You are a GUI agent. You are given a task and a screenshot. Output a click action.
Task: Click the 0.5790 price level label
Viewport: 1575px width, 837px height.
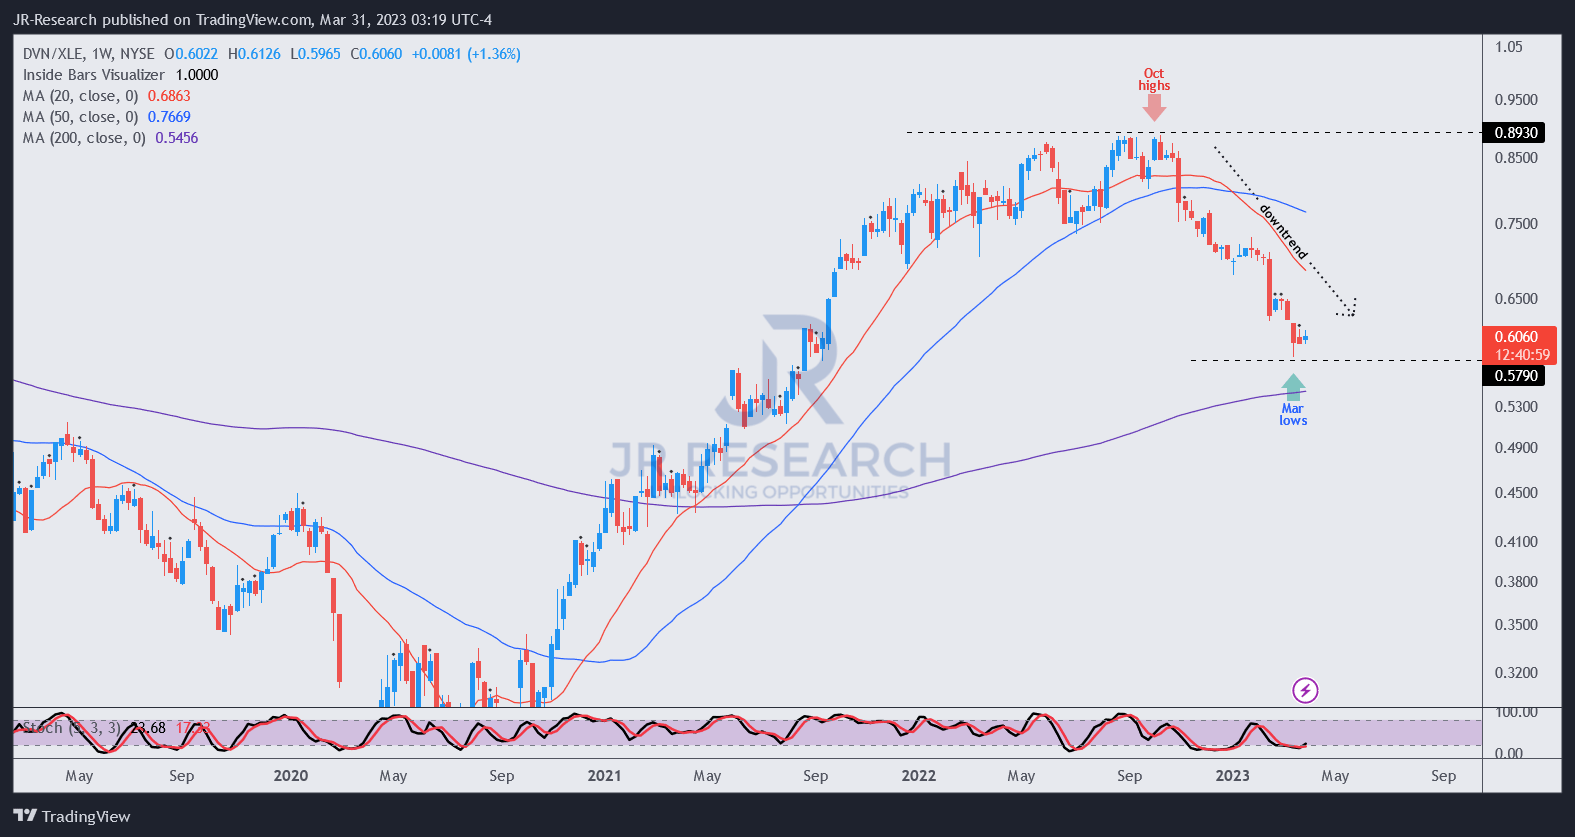(x=1516, y=376)
